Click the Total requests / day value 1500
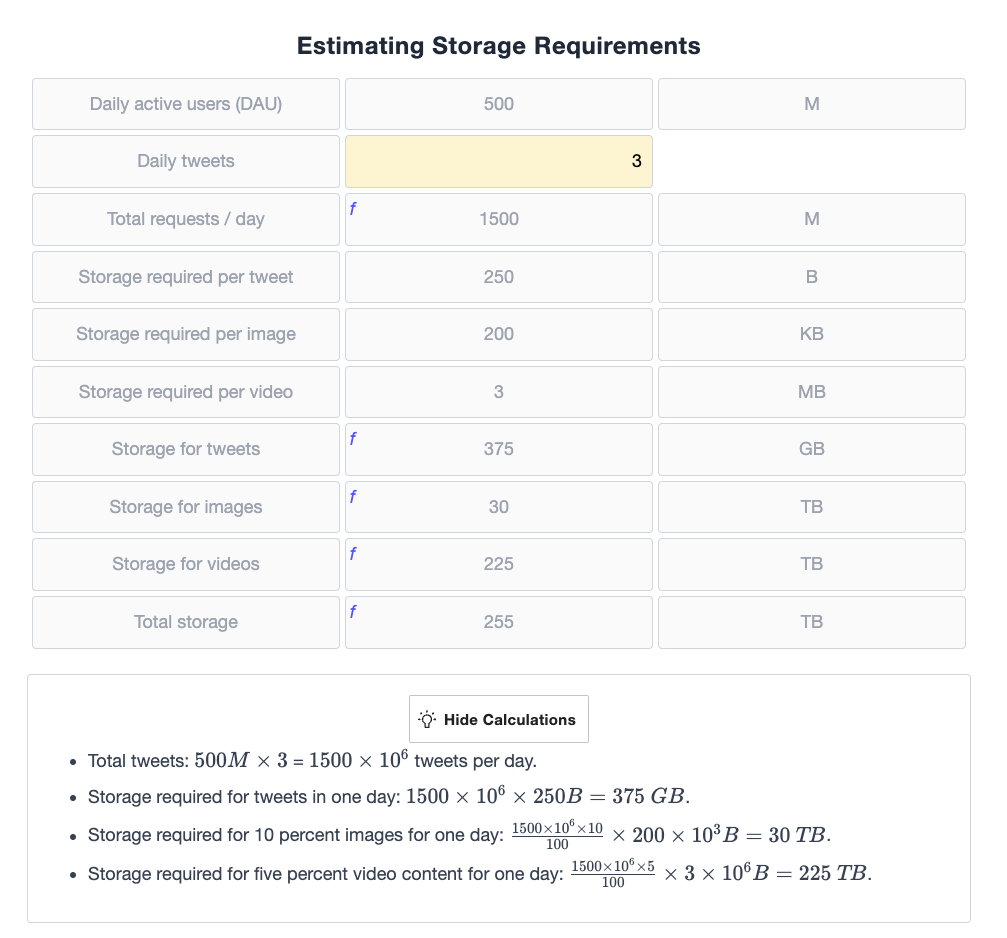 point(498,219)
